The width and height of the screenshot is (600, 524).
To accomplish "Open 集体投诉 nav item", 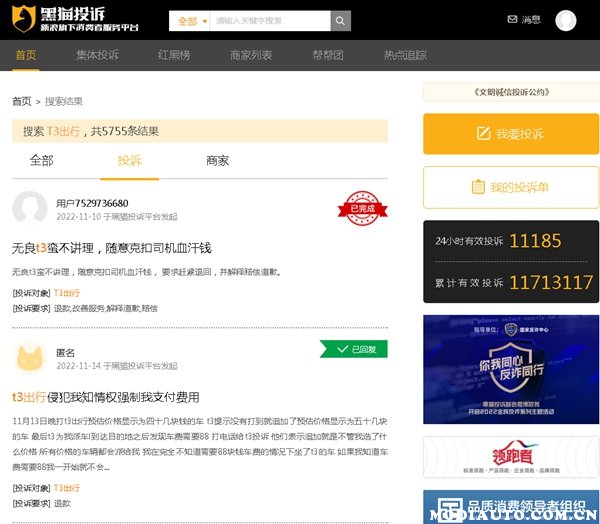I will (x=97, y=55).
